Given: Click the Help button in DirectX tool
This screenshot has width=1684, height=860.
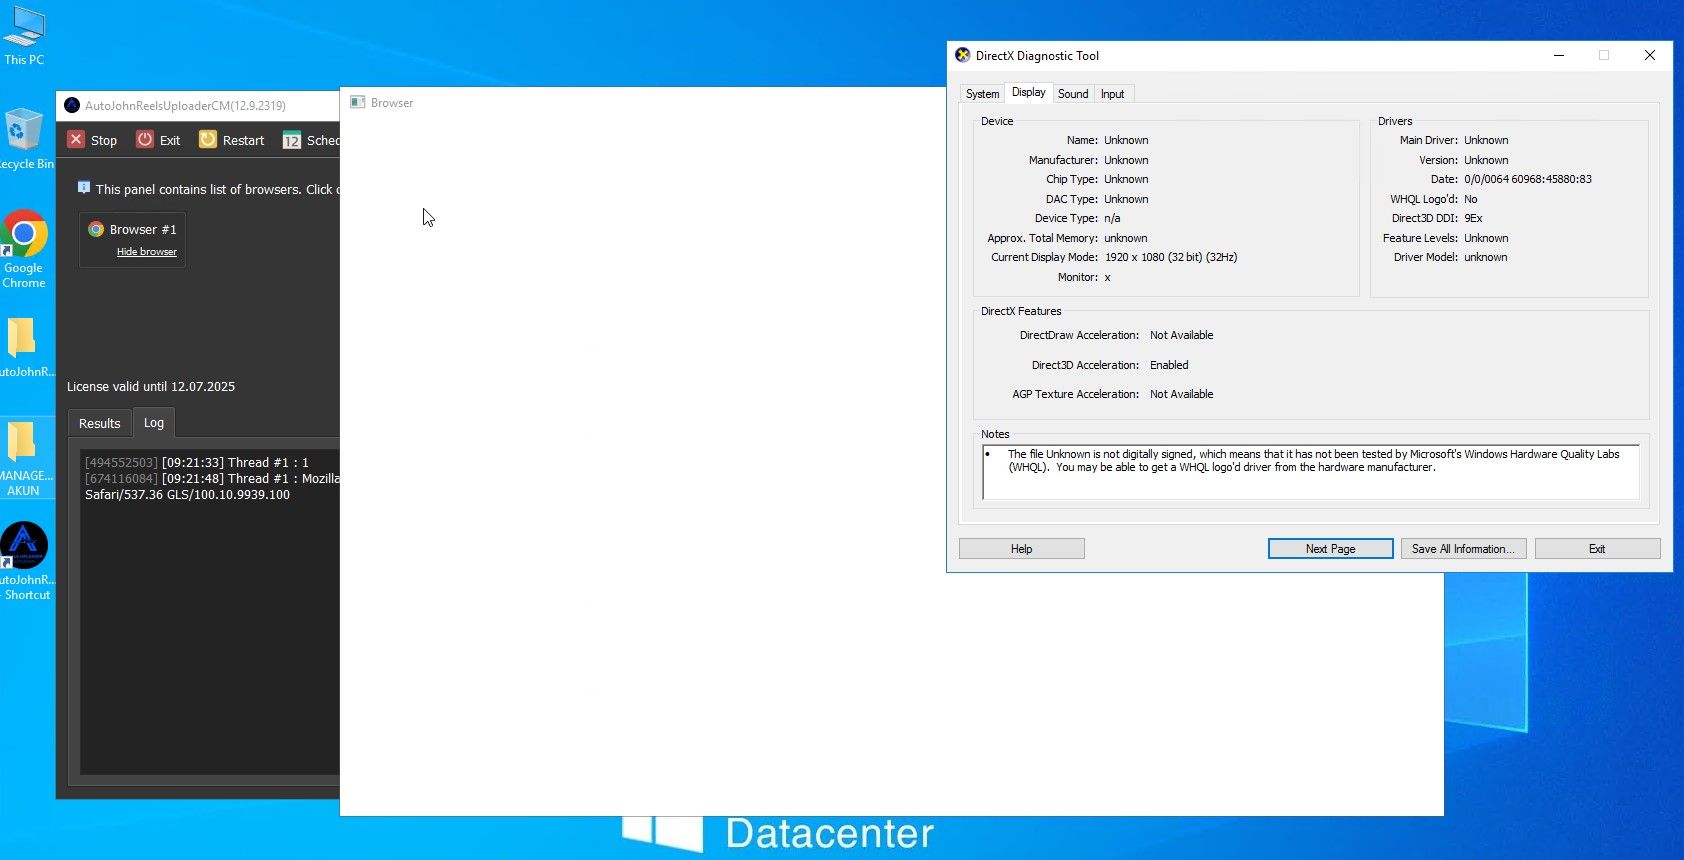Looking at the screenshot, I should 1021,549.
